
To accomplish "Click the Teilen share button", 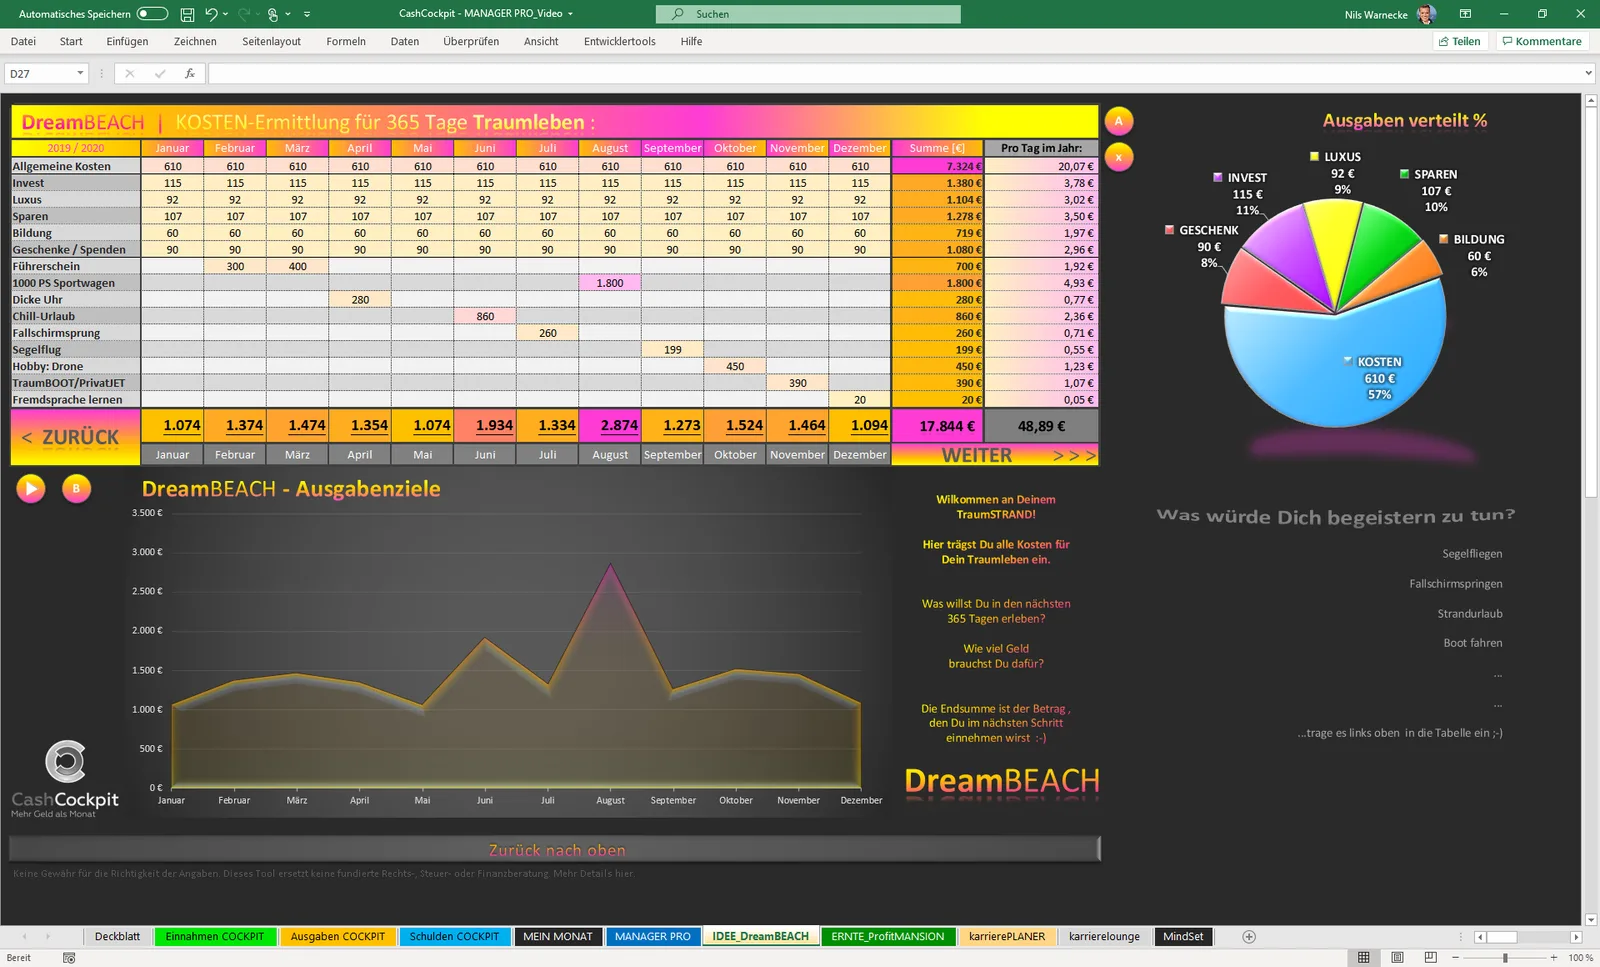I will coord(1460,41).
